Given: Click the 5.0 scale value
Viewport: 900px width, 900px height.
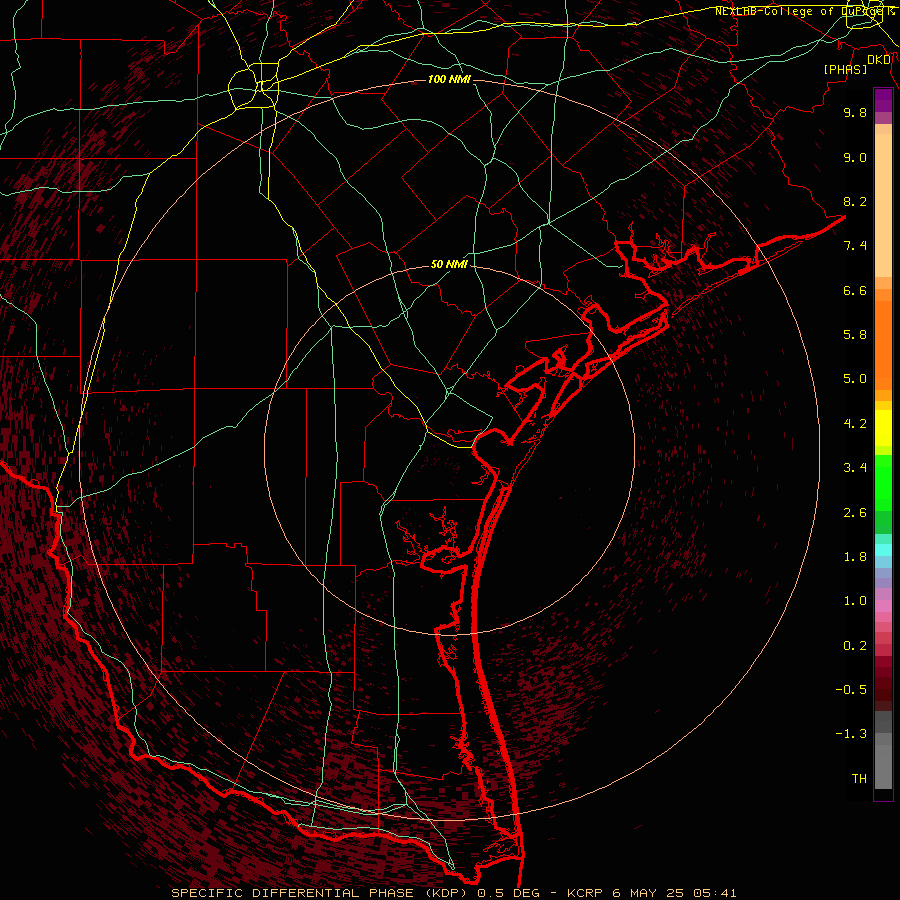Looking at the screenshot, I should point(855,379).
